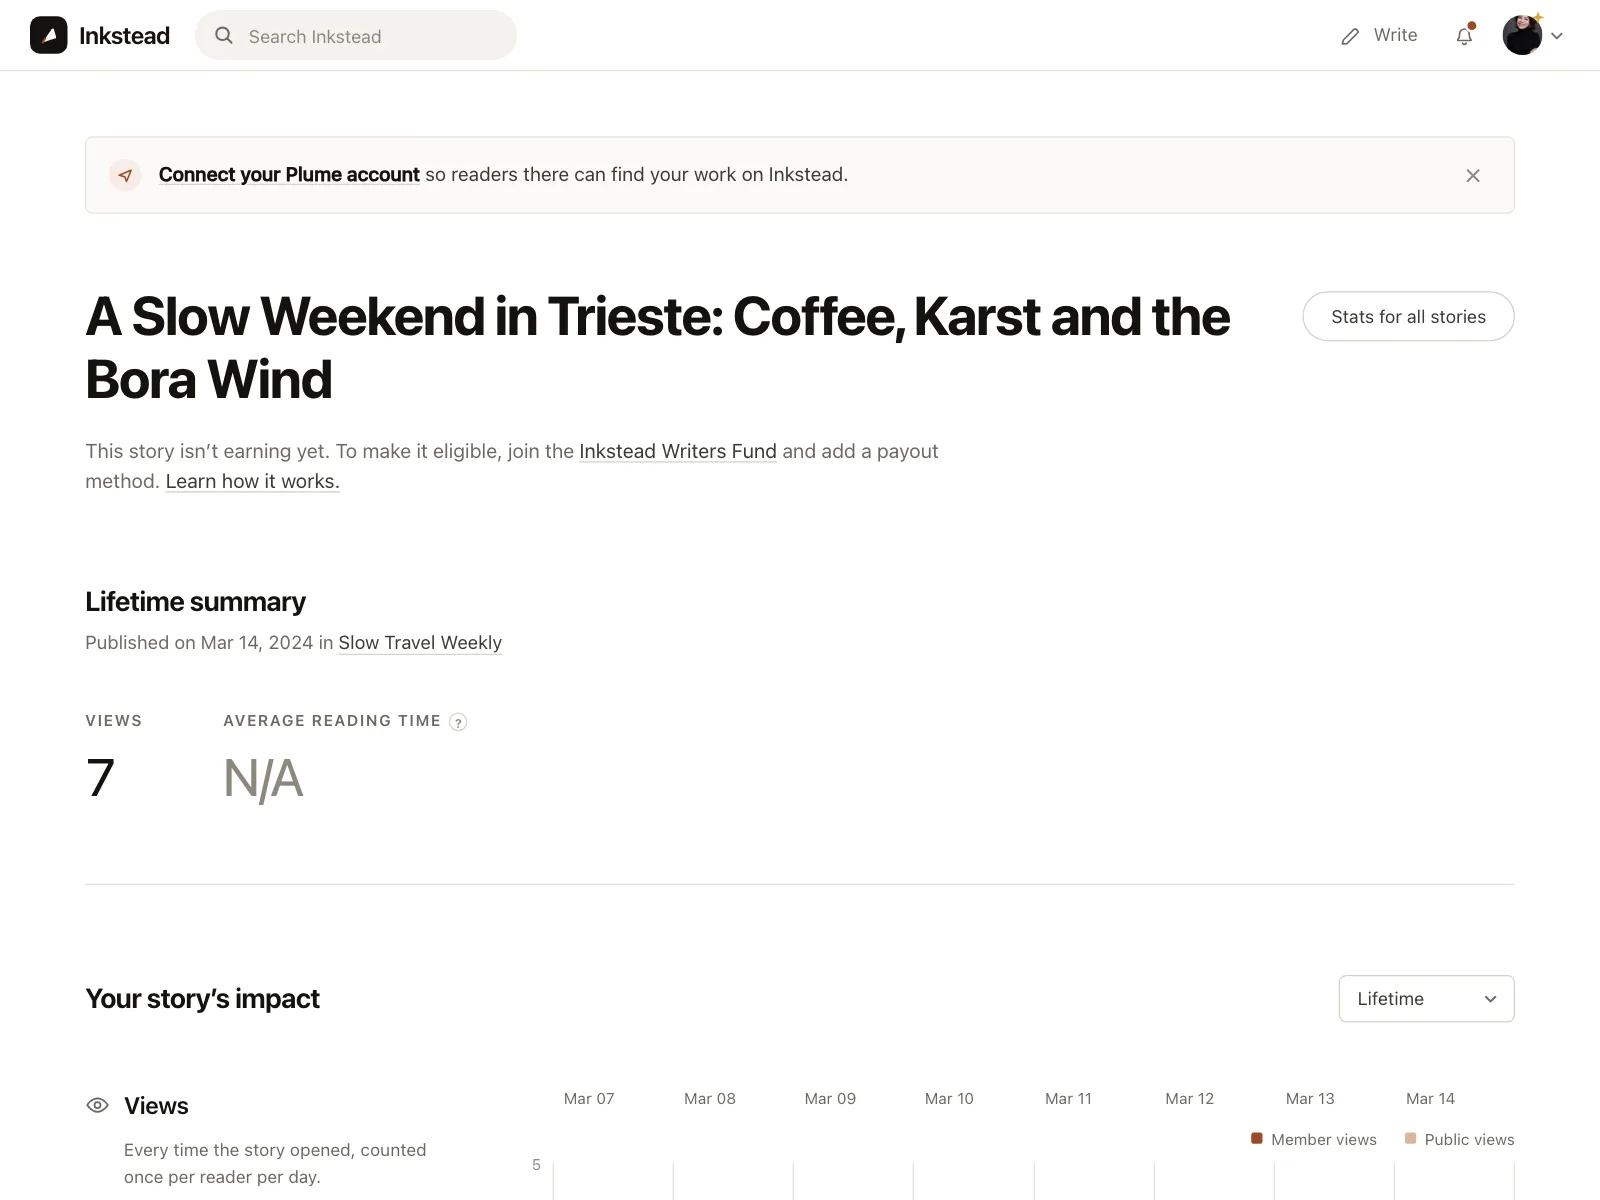Click the Public views legend swatch
Image resolution: width=1600 pixels, height=1200 pixels.
(1411, 1139)
